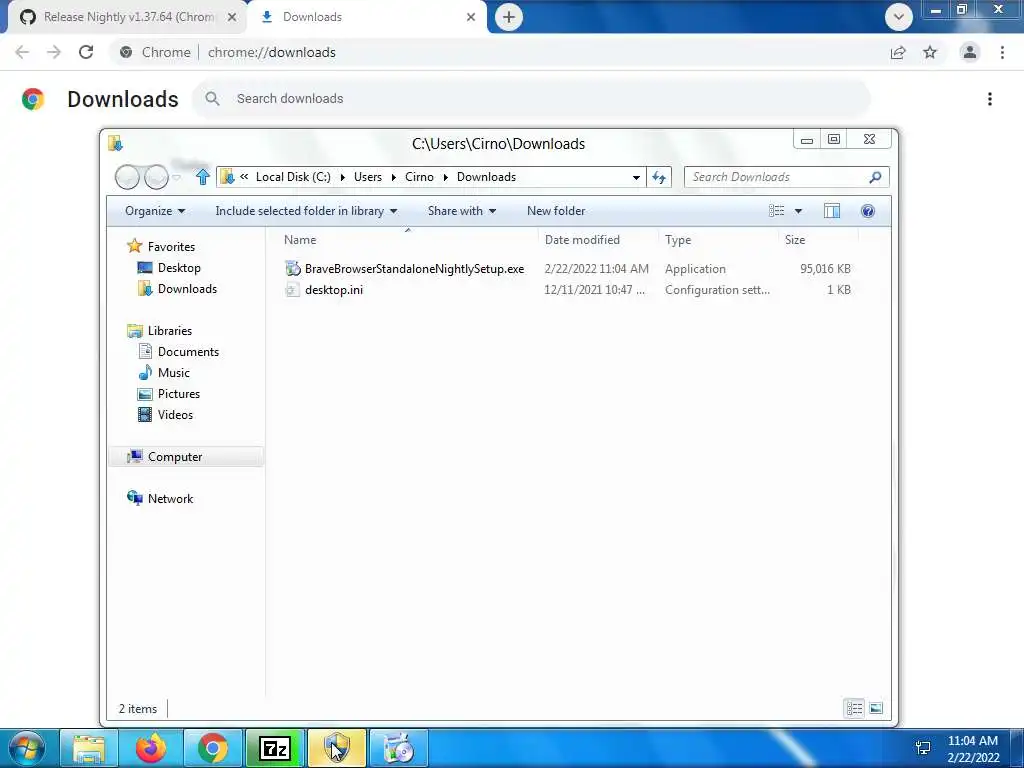Open Windows Explorer from taskbar
1024x768 pixels.
[89, 748]
